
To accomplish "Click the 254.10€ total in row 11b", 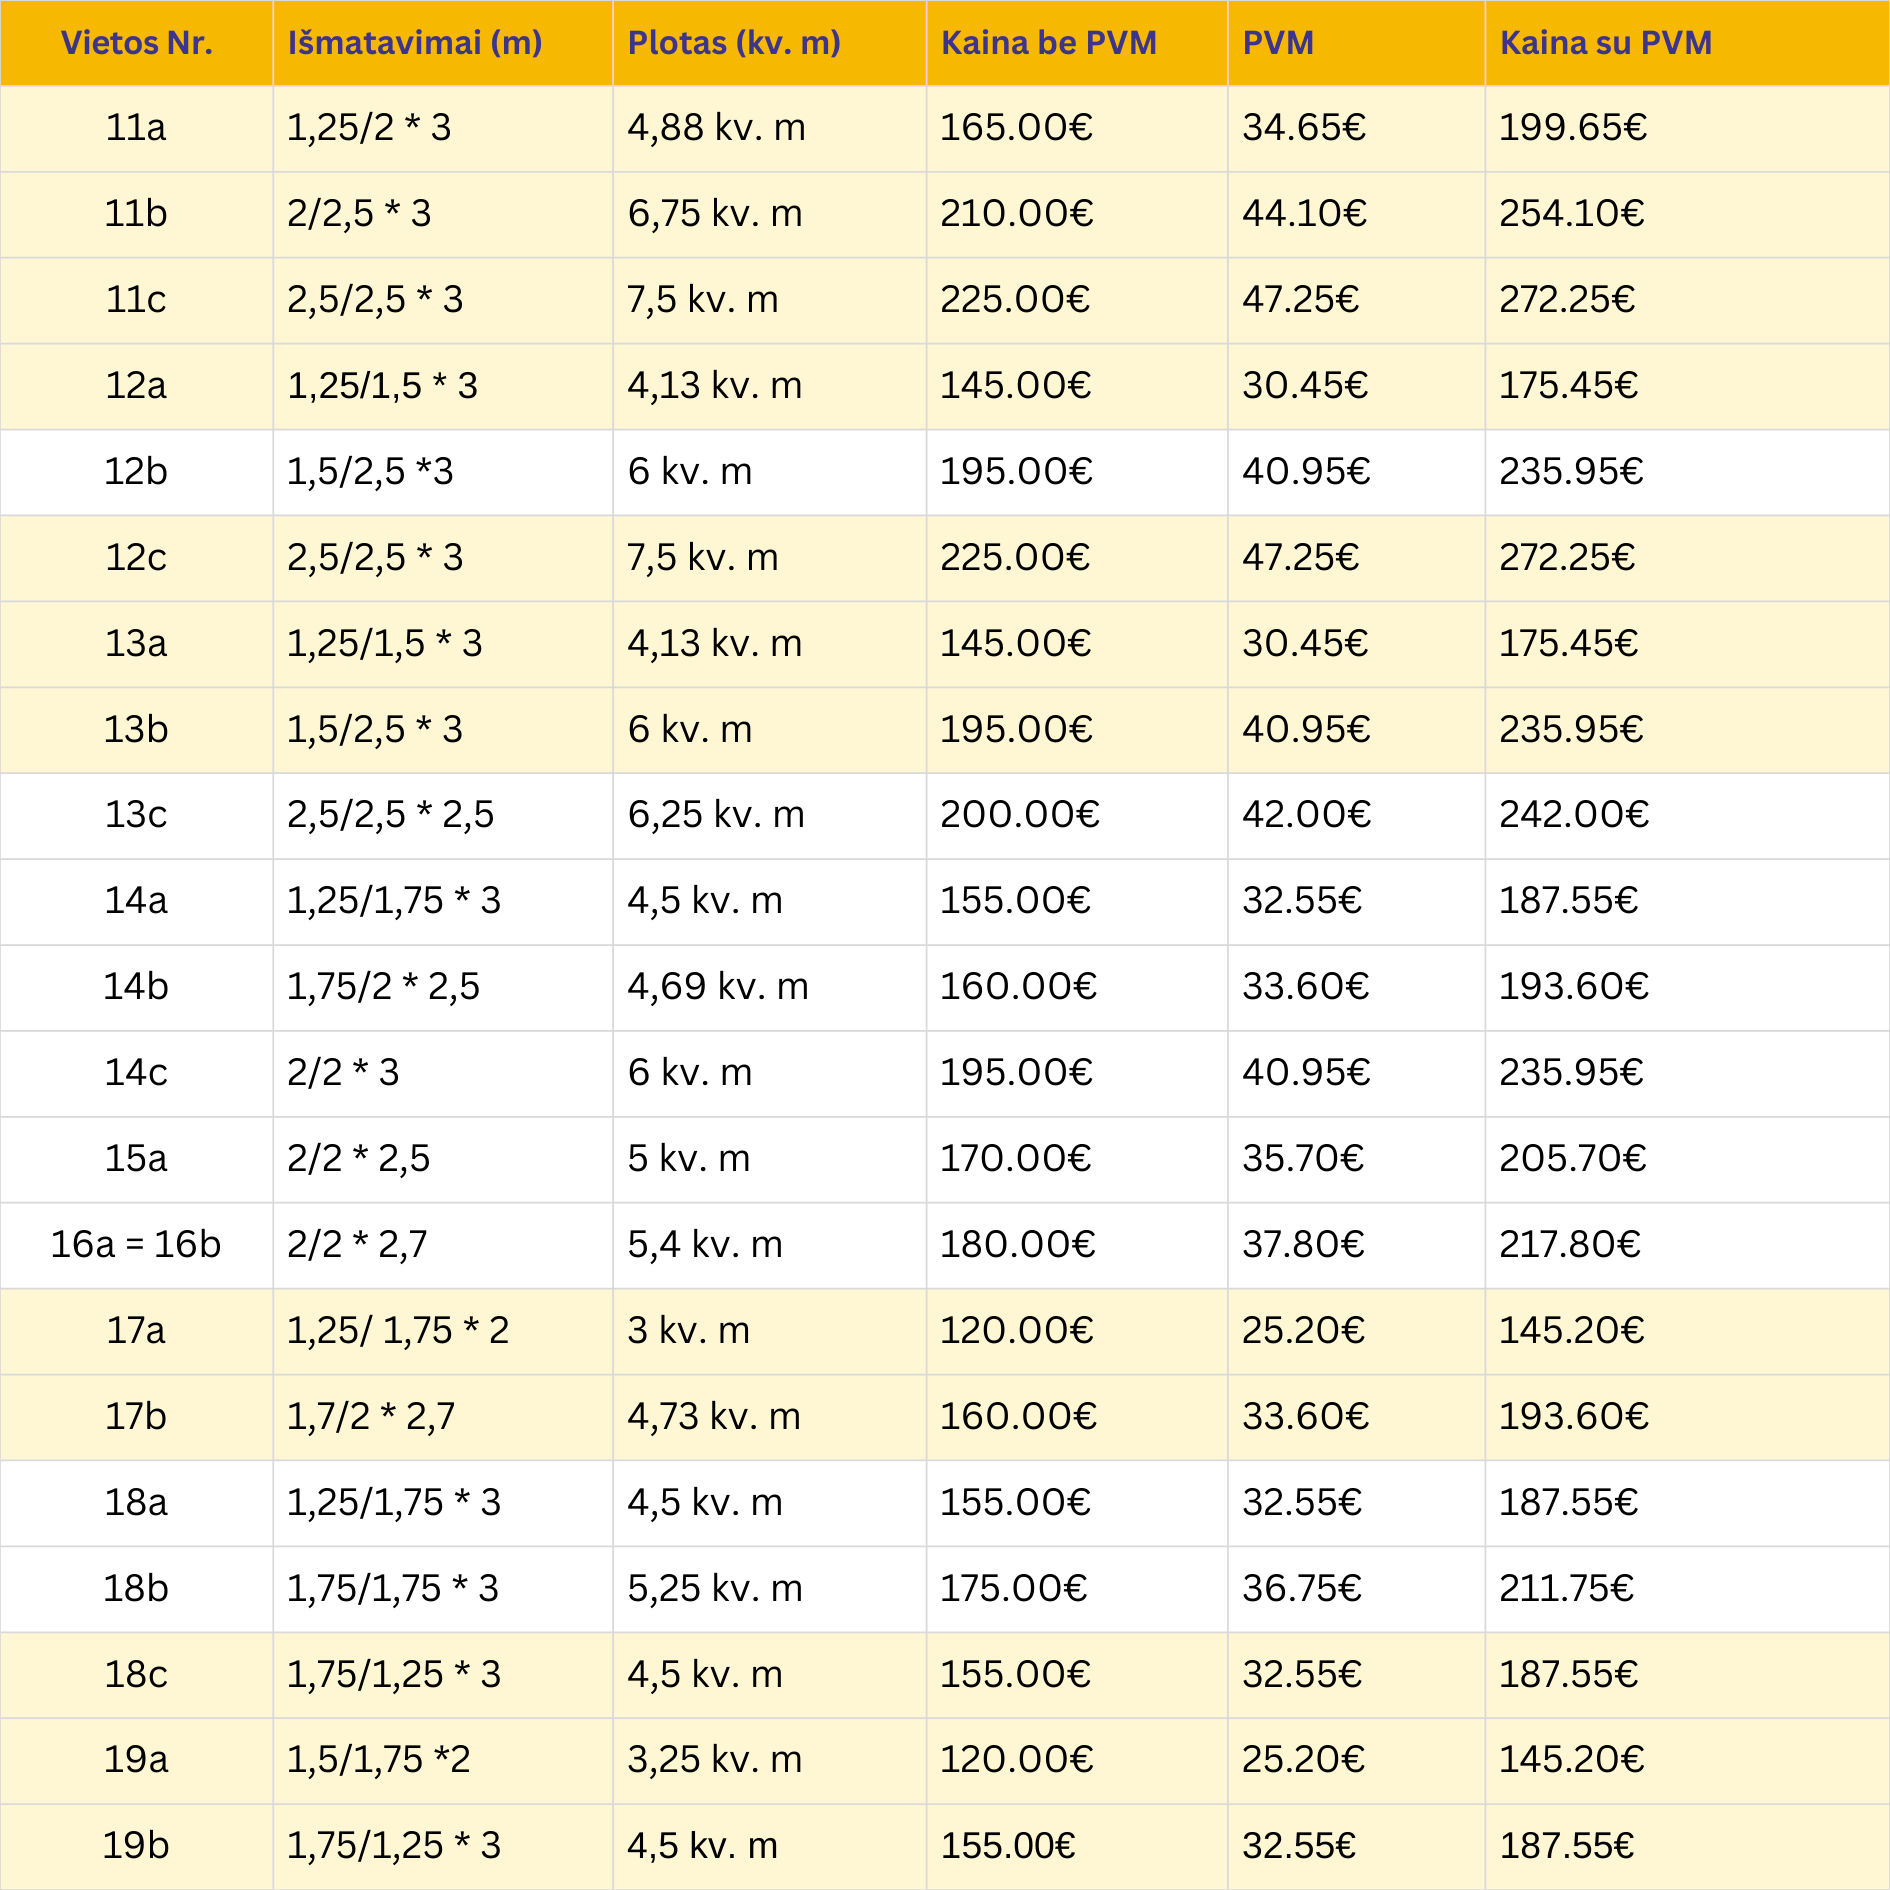I will pos(1571,214).
